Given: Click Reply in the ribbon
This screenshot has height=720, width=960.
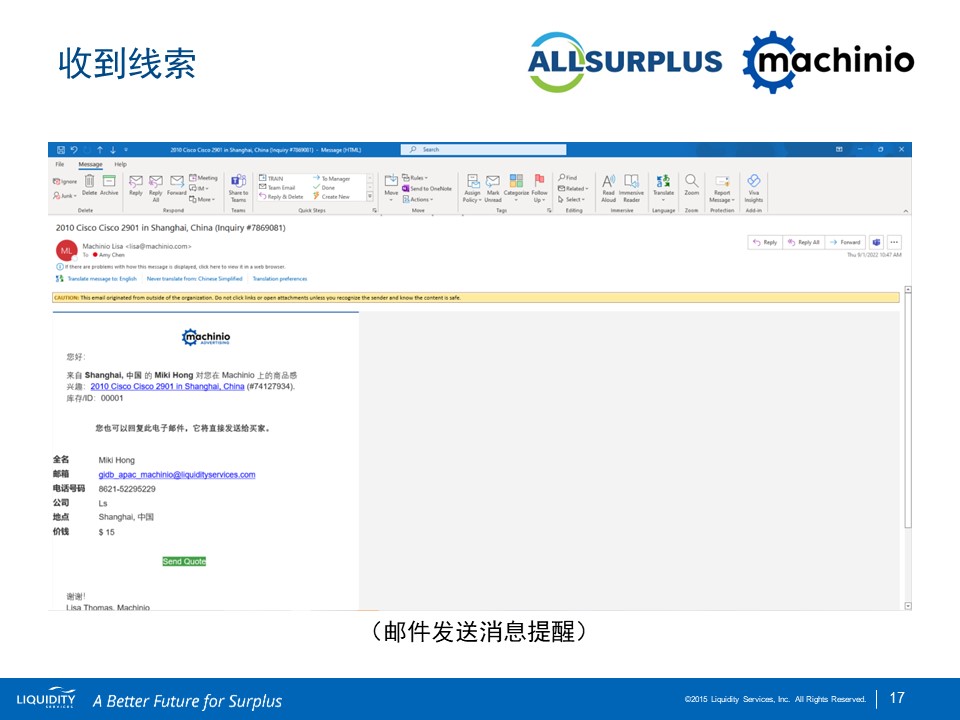Looking at the screenshot, I should pos(136,186).
